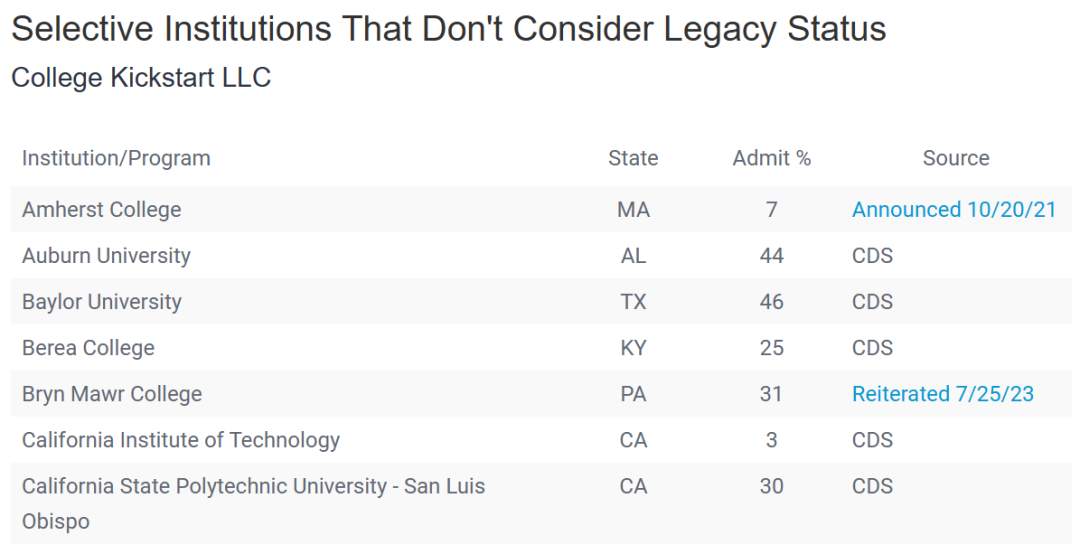Click Caltech's admit percentage value 3
The image size is (1080, 554).
771,440
